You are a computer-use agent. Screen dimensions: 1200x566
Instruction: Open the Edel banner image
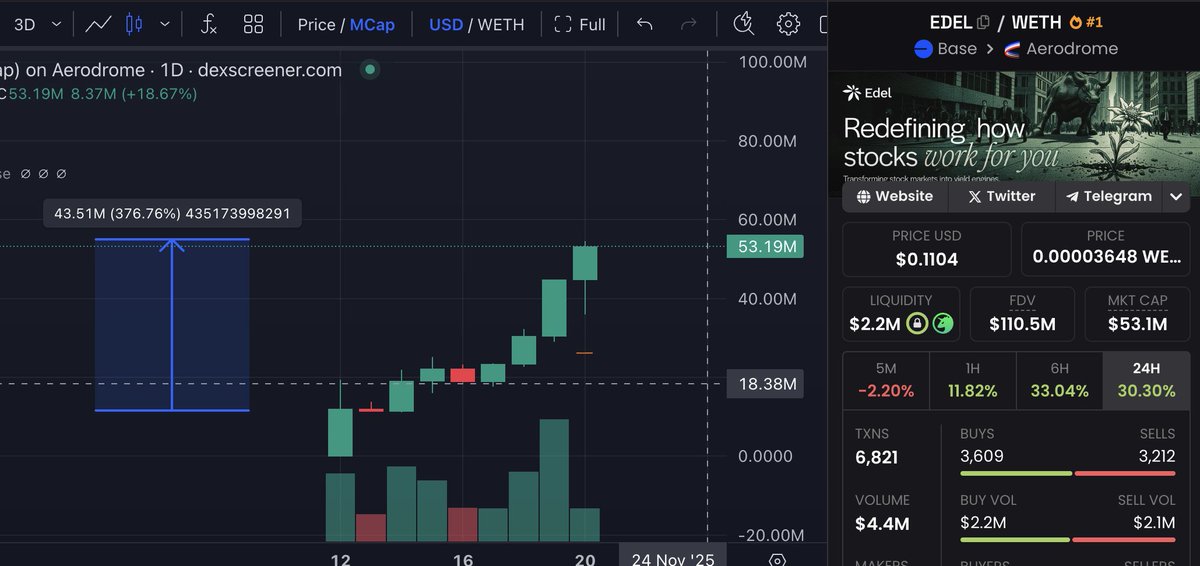[x=1014, y=125]
